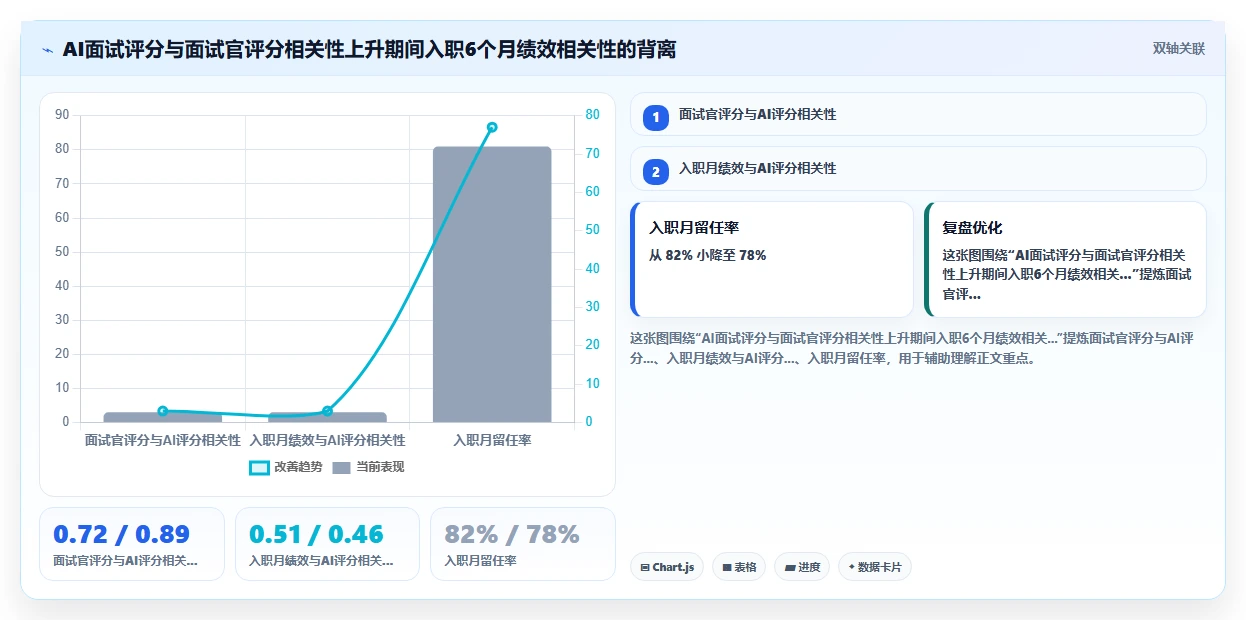This screenshot has width=1246, height=620.
Task: Click the lightning icon beside the title
Action: (47, 49)
